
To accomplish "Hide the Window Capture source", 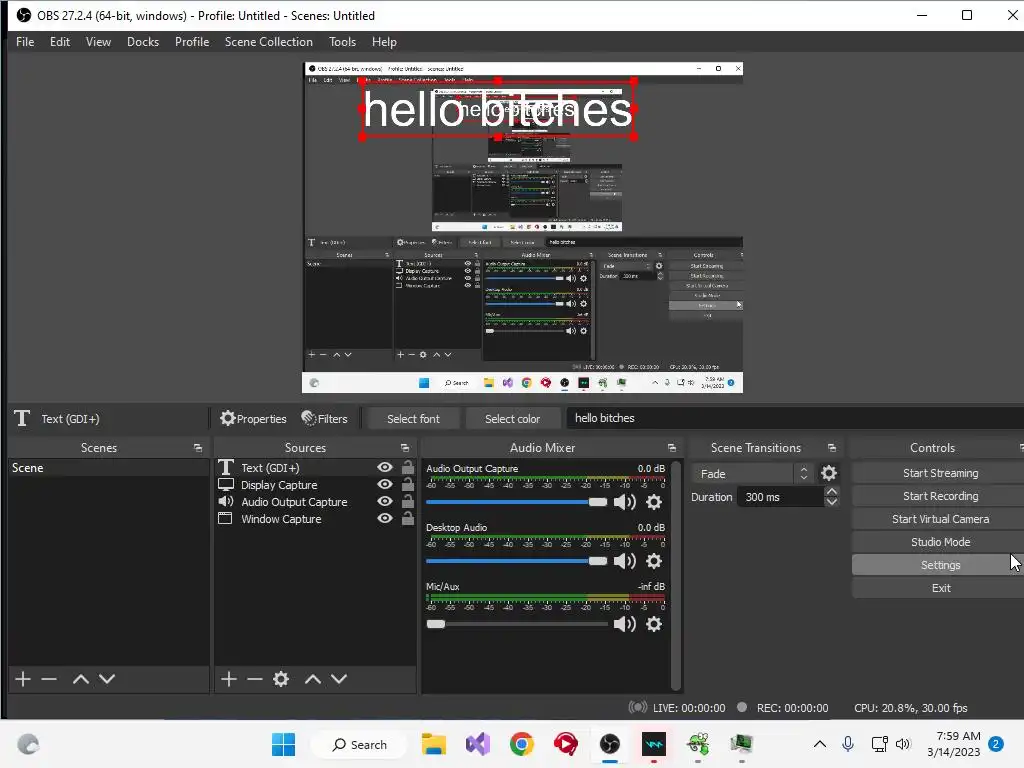I will point(385,519).
